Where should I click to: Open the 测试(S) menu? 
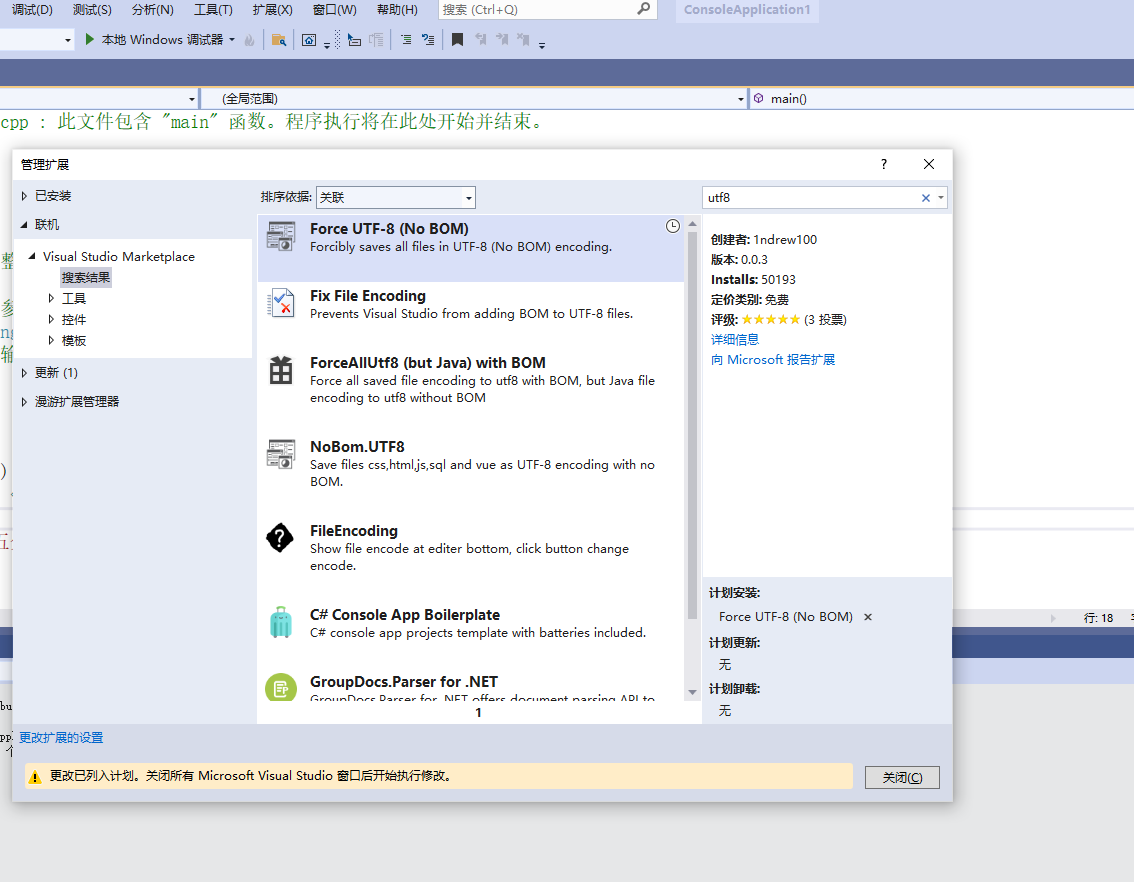coord(92,9)
